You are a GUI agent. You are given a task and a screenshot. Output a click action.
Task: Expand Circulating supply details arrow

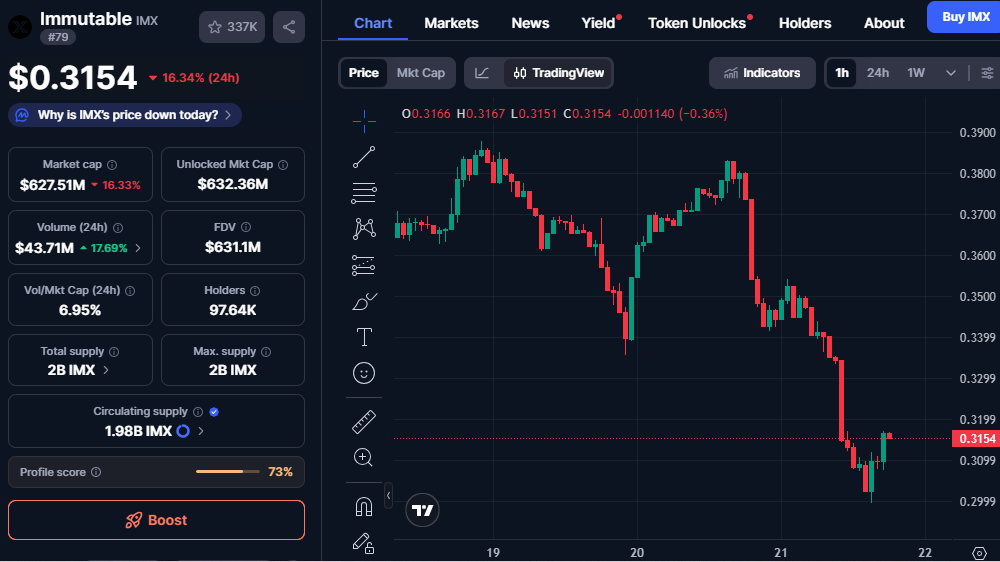(x=201, y=431)
